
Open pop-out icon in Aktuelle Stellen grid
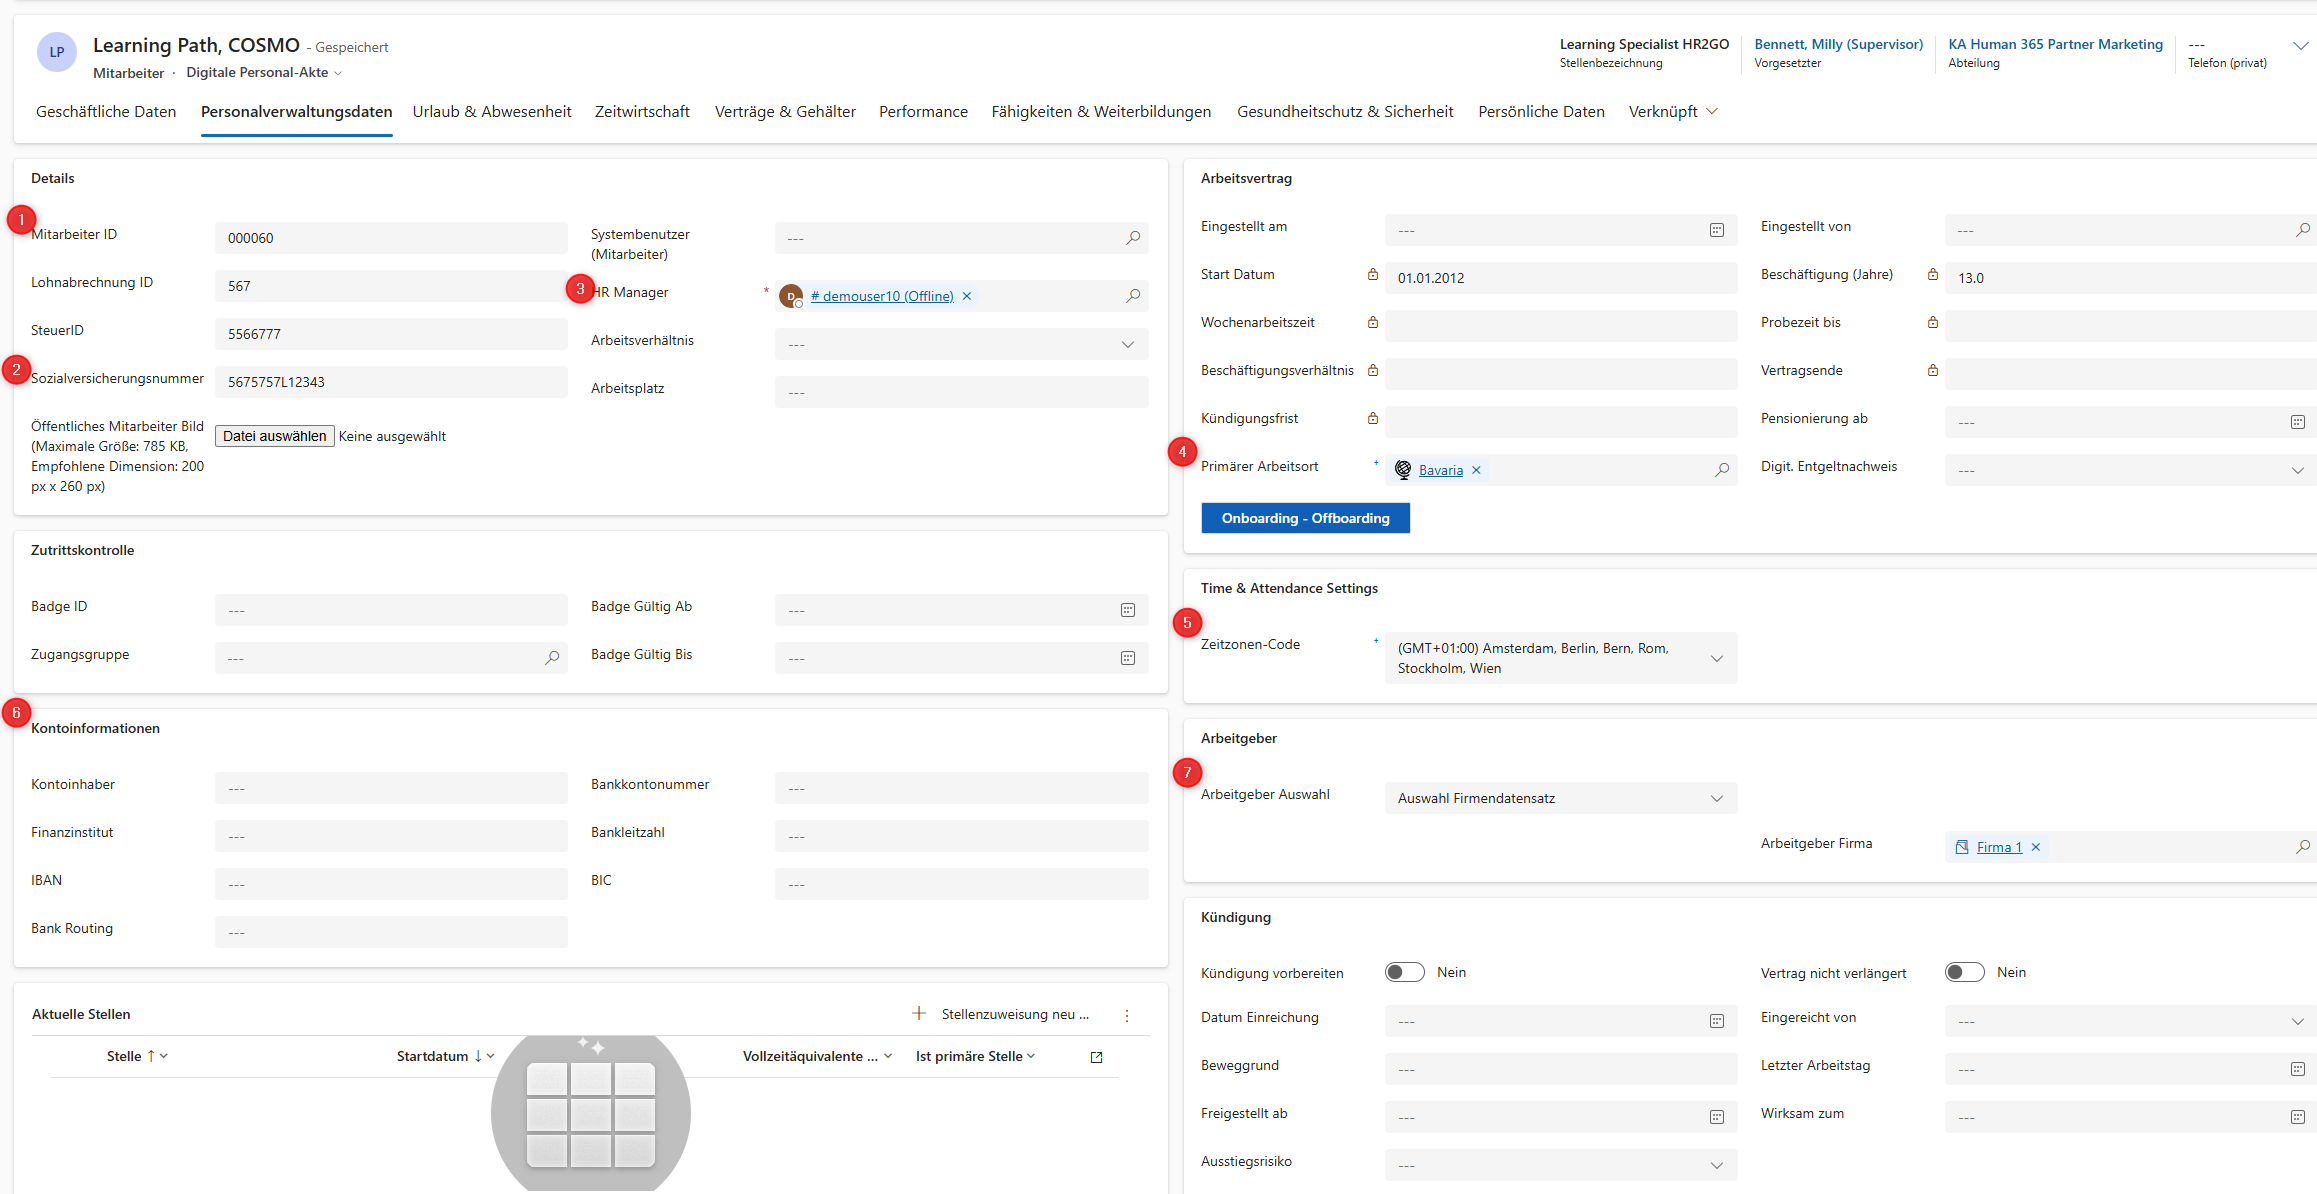[x=1096, y=1057]
